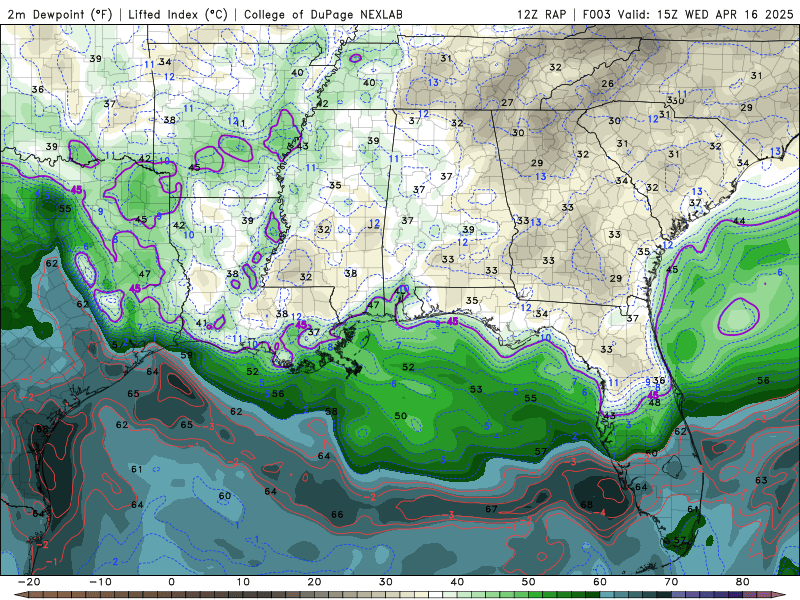This screenshot has height=600, width=800.
Task: Click the 63 dewpoint value on the map
Action: click(x=761, y=480)
